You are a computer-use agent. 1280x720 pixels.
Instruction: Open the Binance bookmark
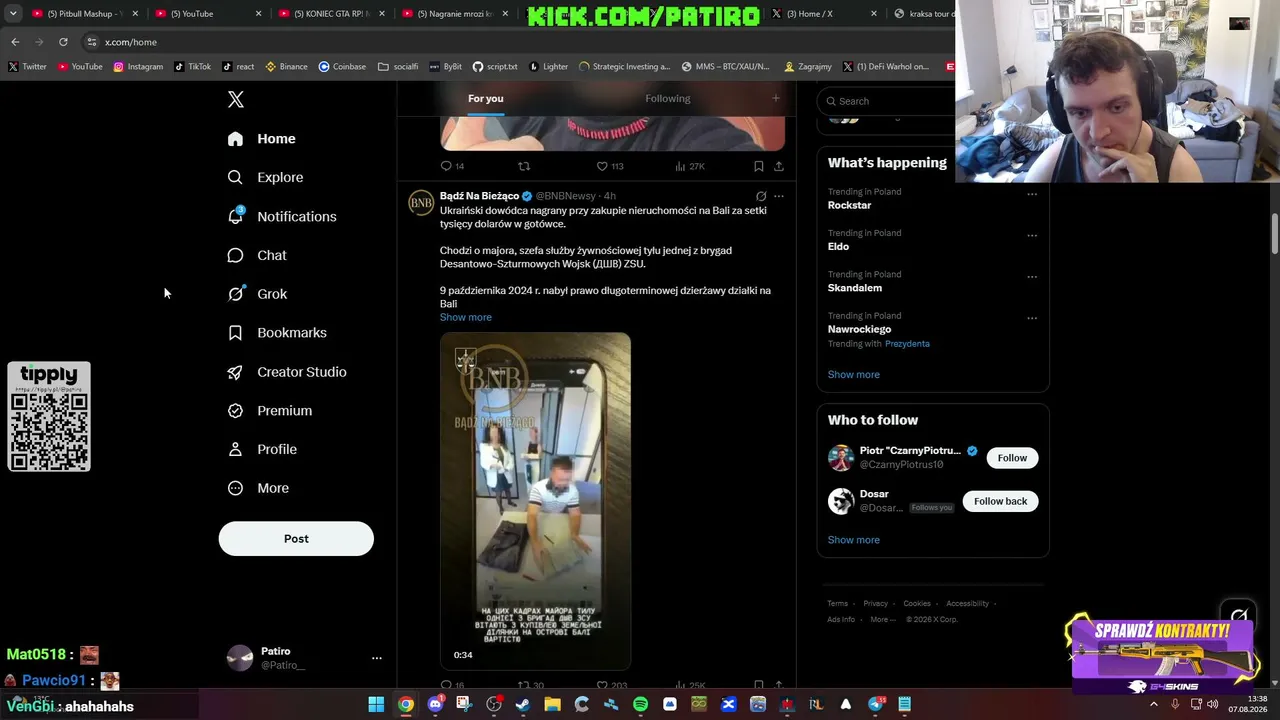(286, 67)
